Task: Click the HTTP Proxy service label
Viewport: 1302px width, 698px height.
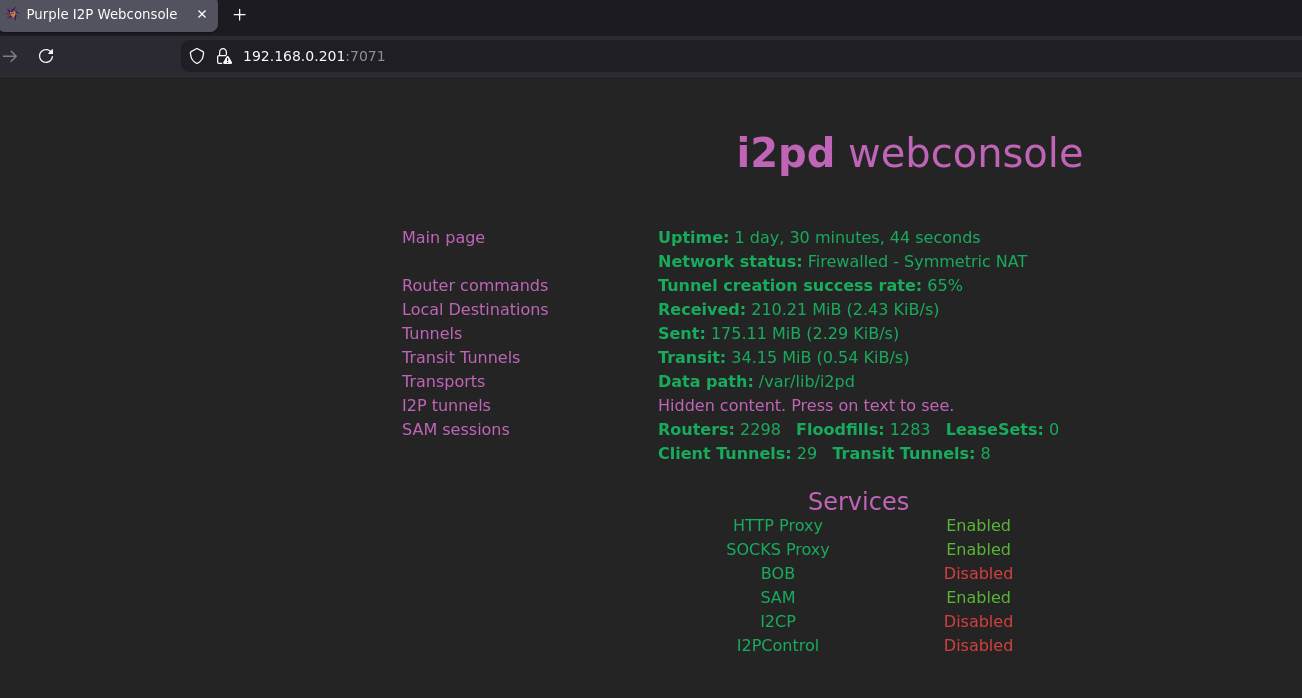Action: coord(778,526)
